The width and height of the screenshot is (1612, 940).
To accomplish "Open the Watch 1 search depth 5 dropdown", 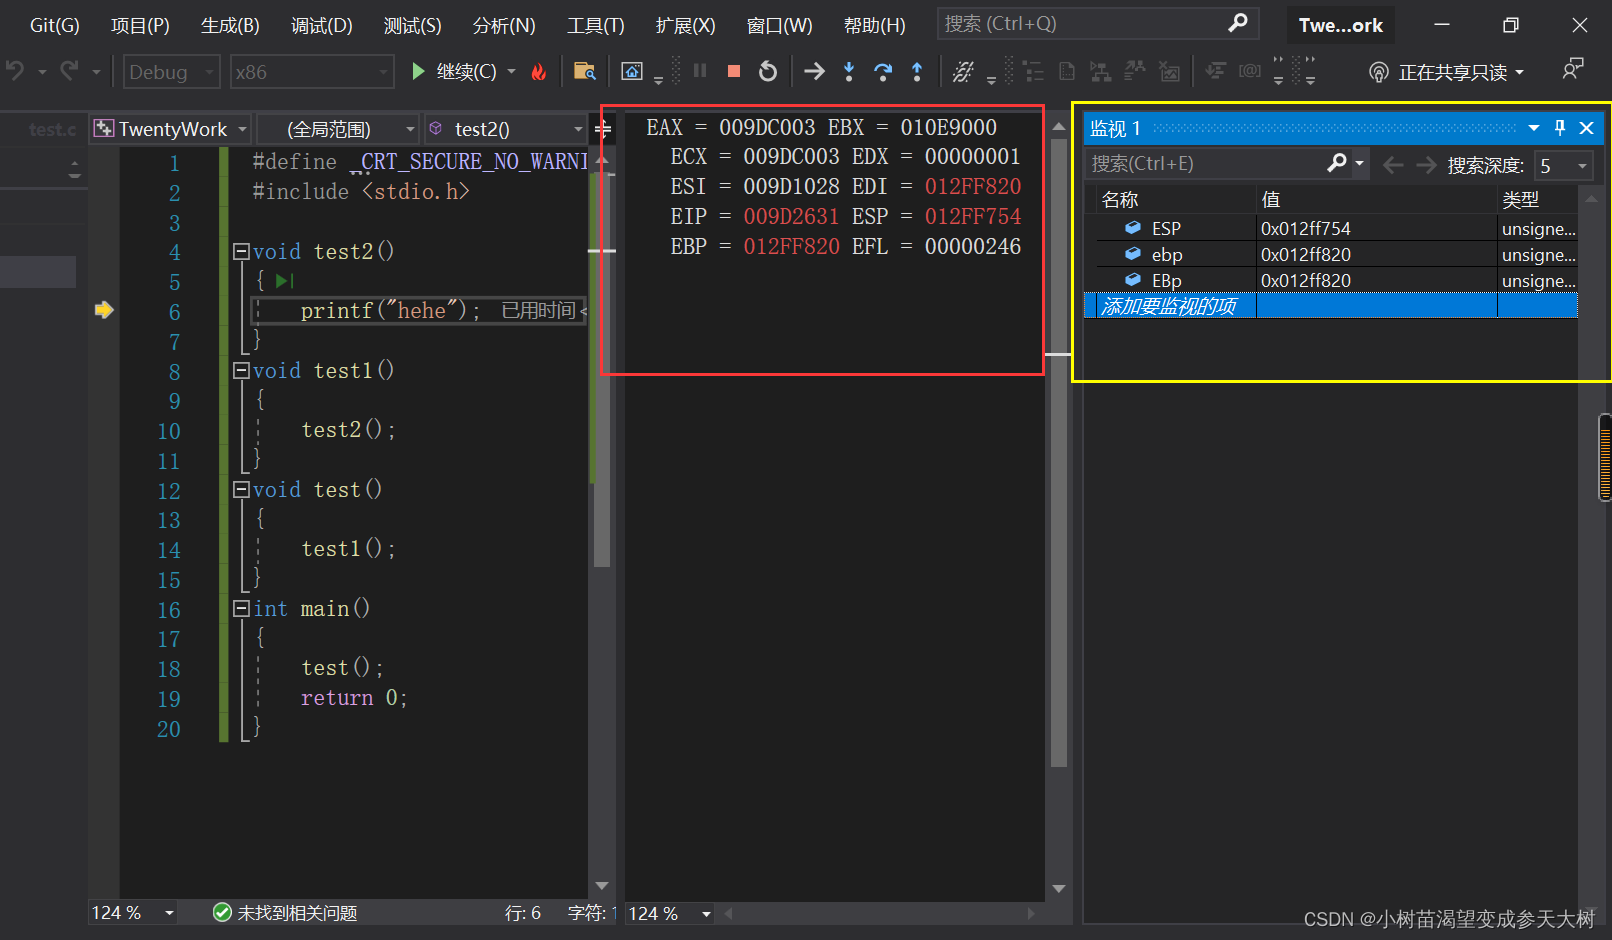I will [x=1563, y=165].
